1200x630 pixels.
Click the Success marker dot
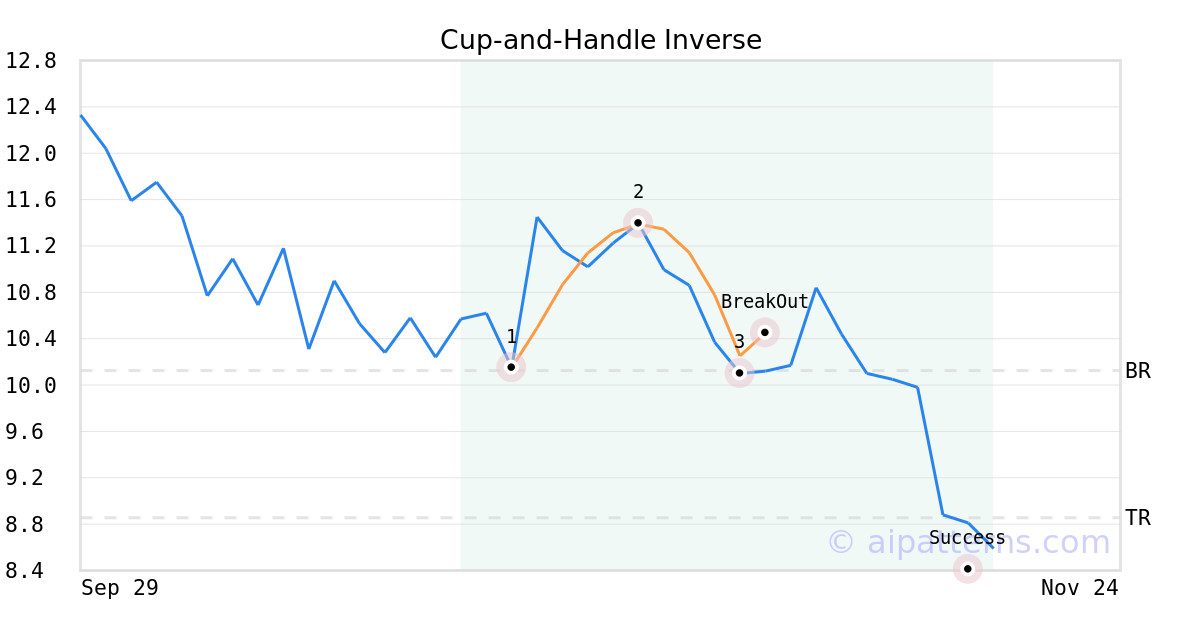(967, 569)
